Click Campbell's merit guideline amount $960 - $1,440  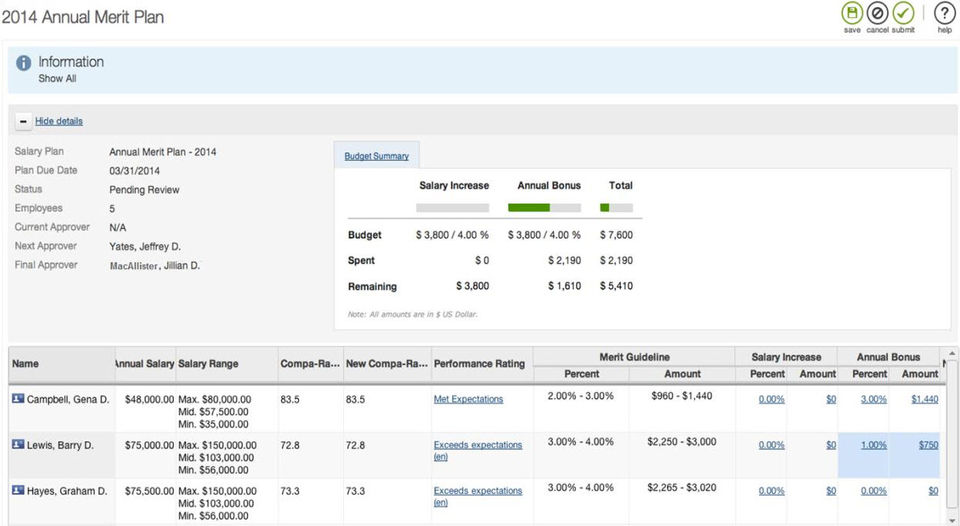pos(681,396)
